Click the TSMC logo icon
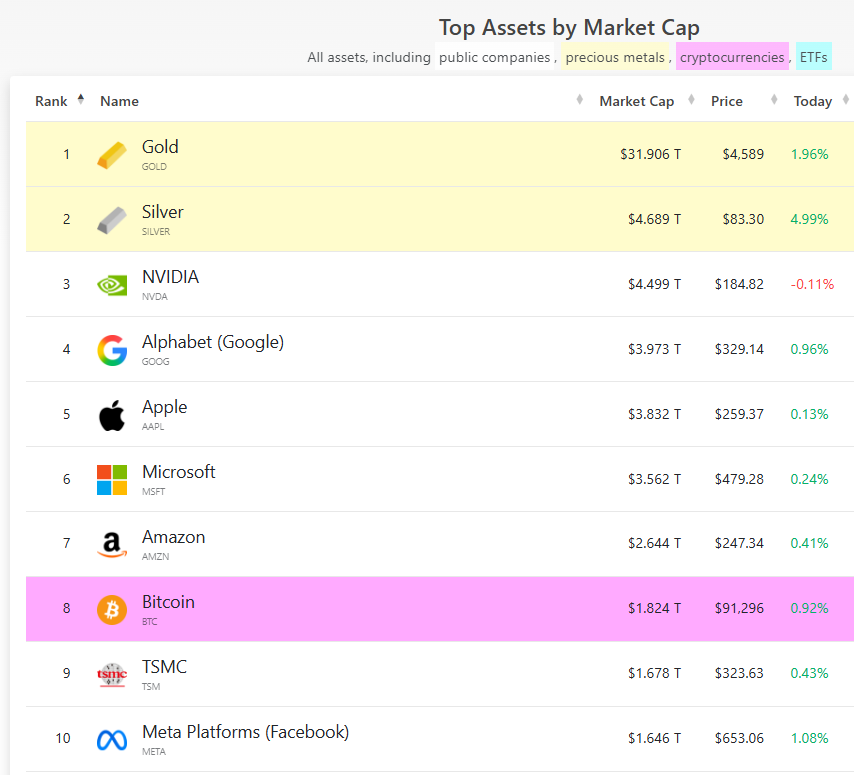This screenshot has height=775, width=854. tap(112, 675)
